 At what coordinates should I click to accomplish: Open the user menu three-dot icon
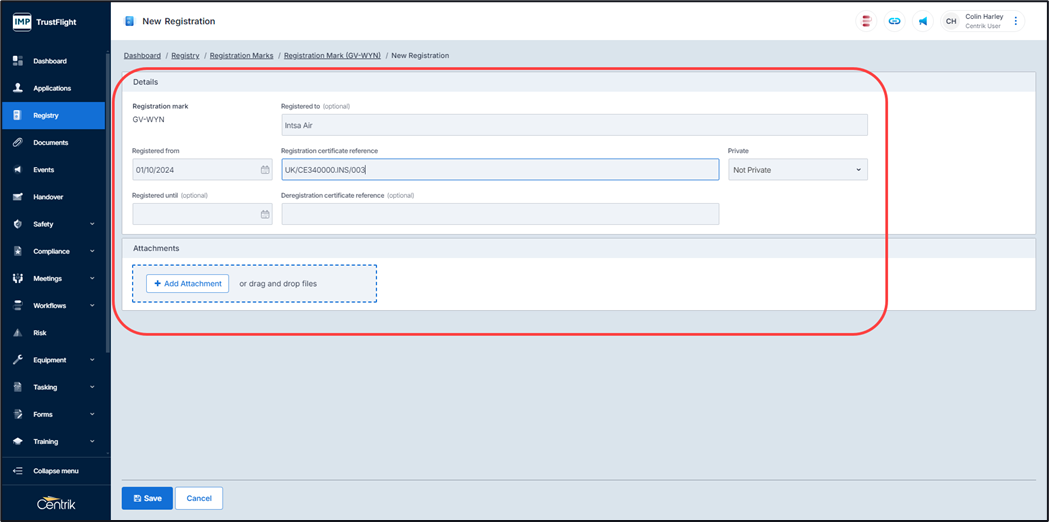[1016, 21]
